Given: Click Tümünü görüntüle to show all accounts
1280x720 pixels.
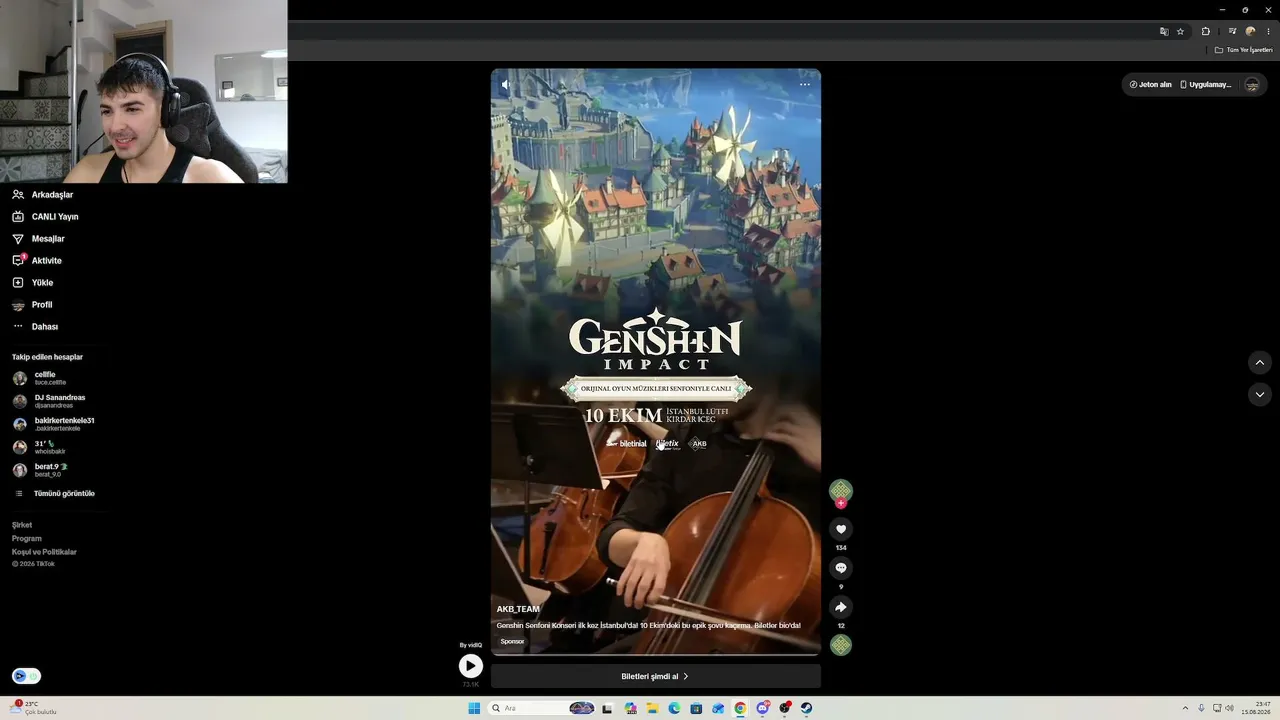Looking at the screenshot, I should pos(55,494).
